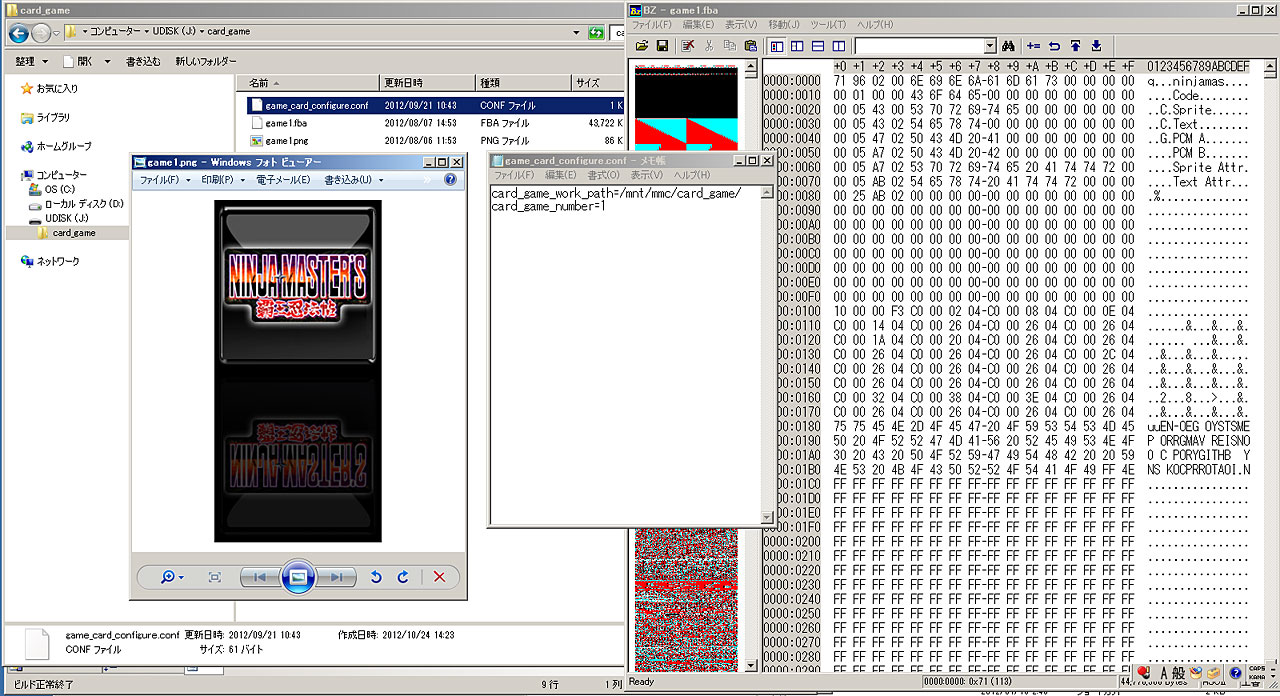Viewport: 1280px width, 696px height.
Task: Click the fourth view layout icon in BZ toolbar
Action: click(x=838, y=46)
